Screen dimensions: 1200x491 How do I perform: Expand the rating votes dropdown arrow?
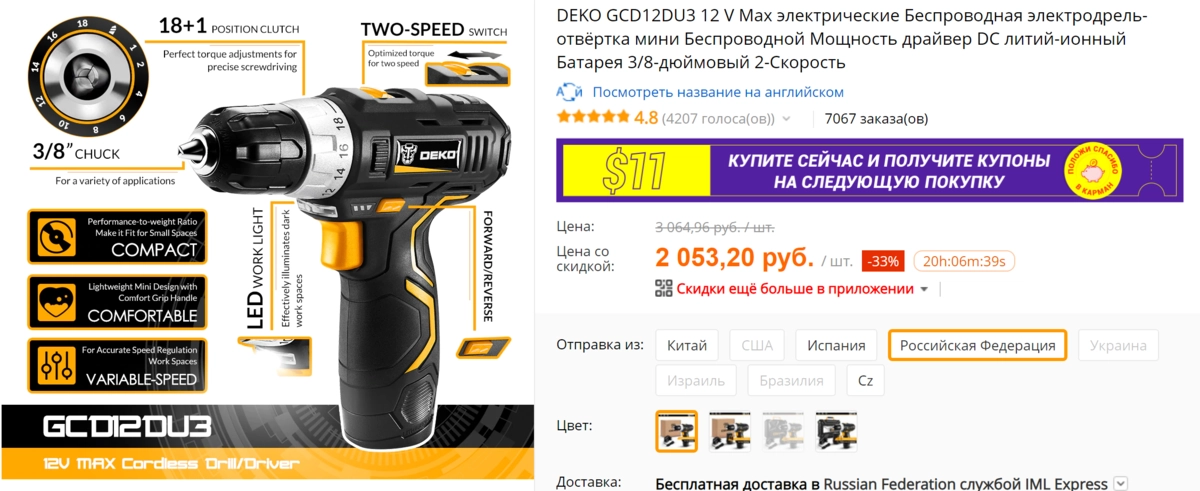point(786,119)
